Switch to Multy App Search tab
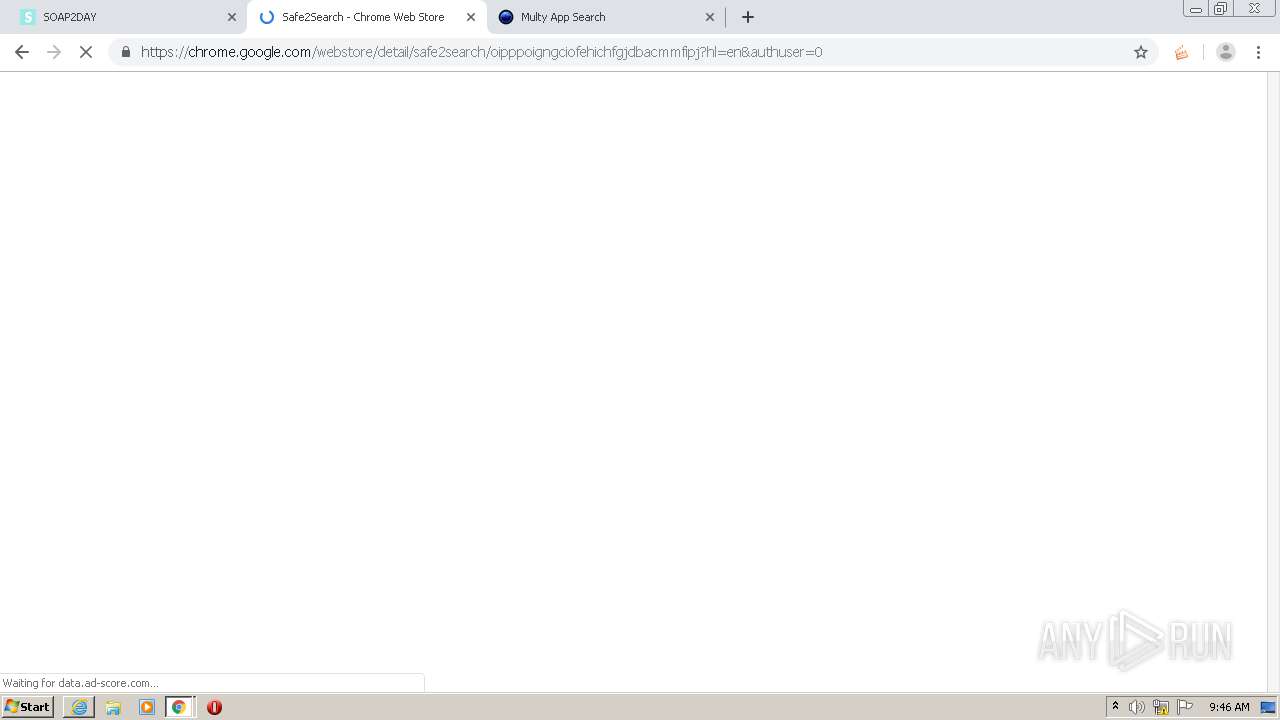1280x720 pixels. pos(606,17)
